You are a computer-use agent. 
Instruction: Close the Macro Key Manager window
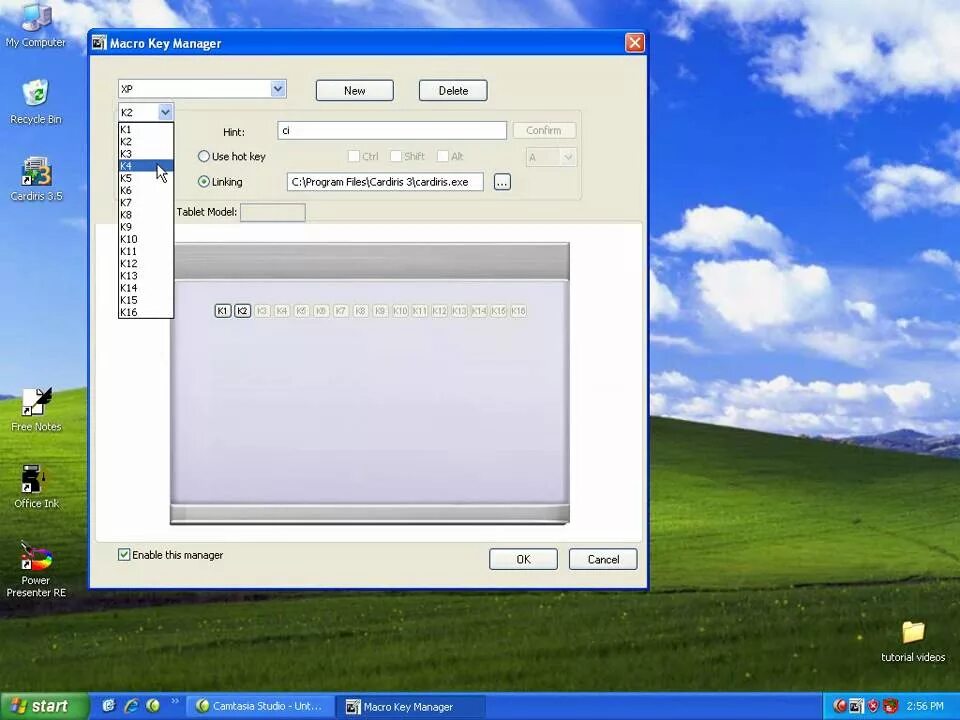[634, 43]
